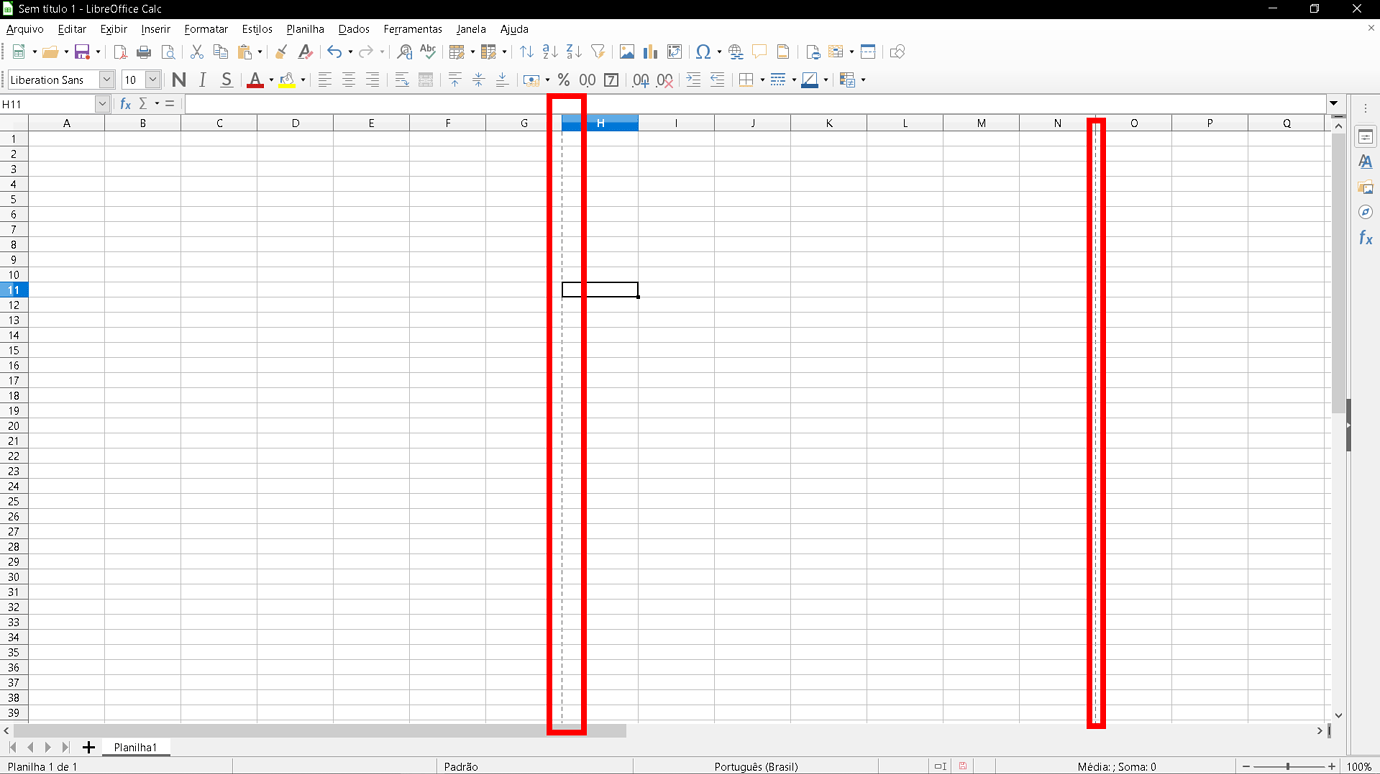Open the font name dropdown
The width and height of the screenshot is (1380, 774).
pyautogui.click(x=104, y=79)
